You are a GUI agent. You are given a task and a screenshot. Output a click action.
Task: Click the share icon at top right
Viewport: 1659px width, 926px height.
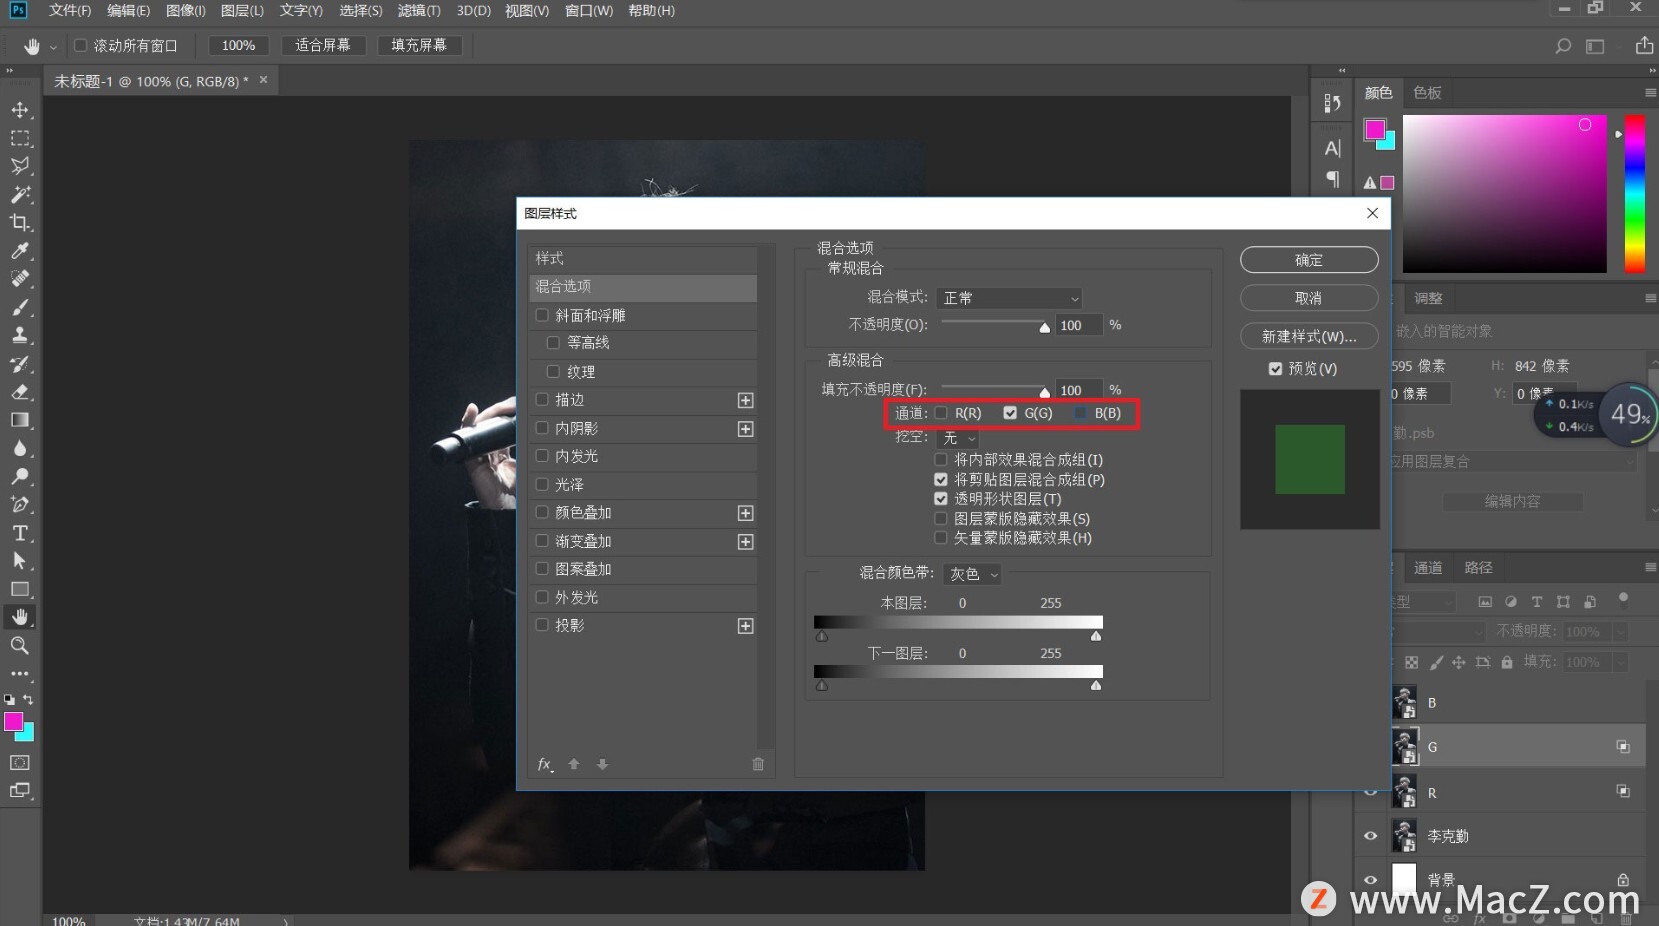[1644, 45]
